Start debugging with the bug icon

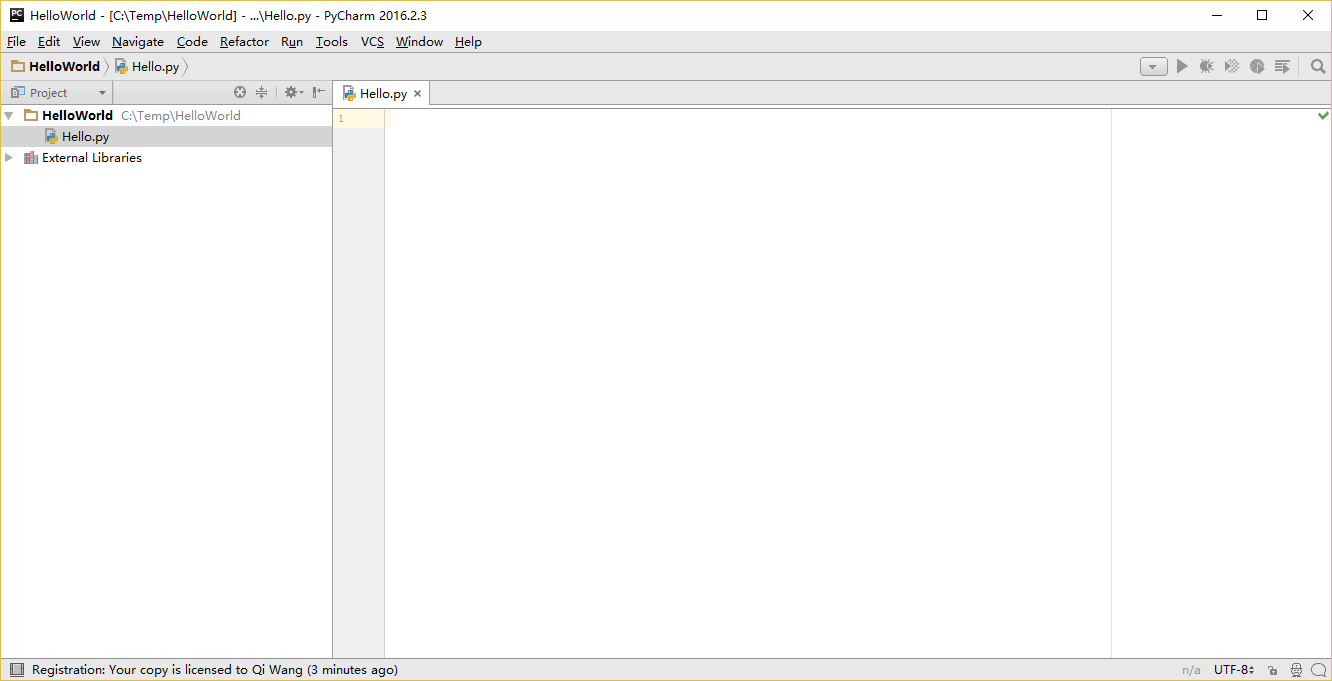[1207, 66]
